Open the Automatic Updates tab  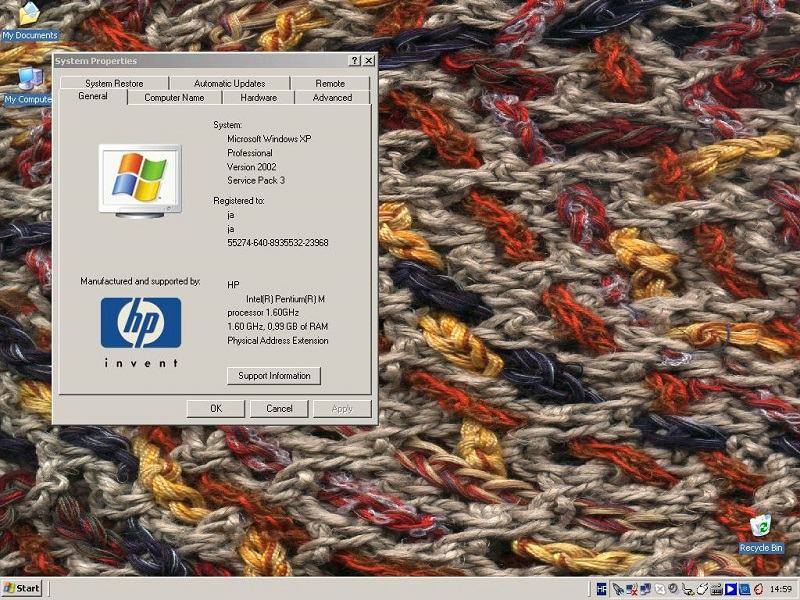(229, 84)
